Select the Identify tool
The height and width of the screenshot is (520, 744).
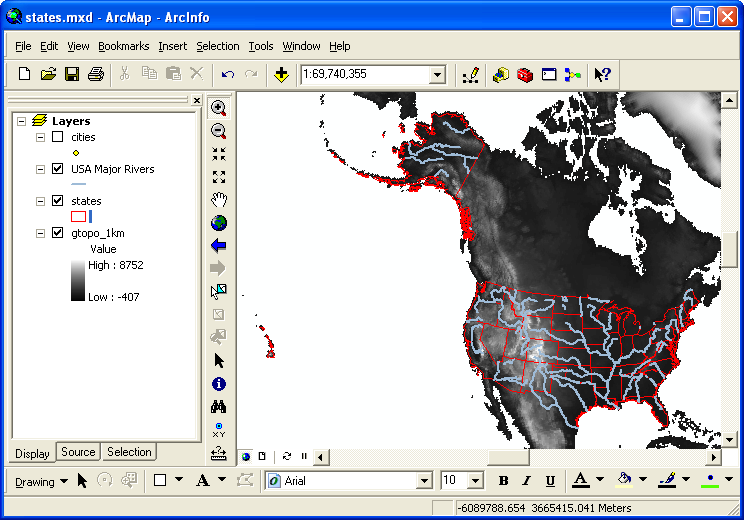click(219, 384)
